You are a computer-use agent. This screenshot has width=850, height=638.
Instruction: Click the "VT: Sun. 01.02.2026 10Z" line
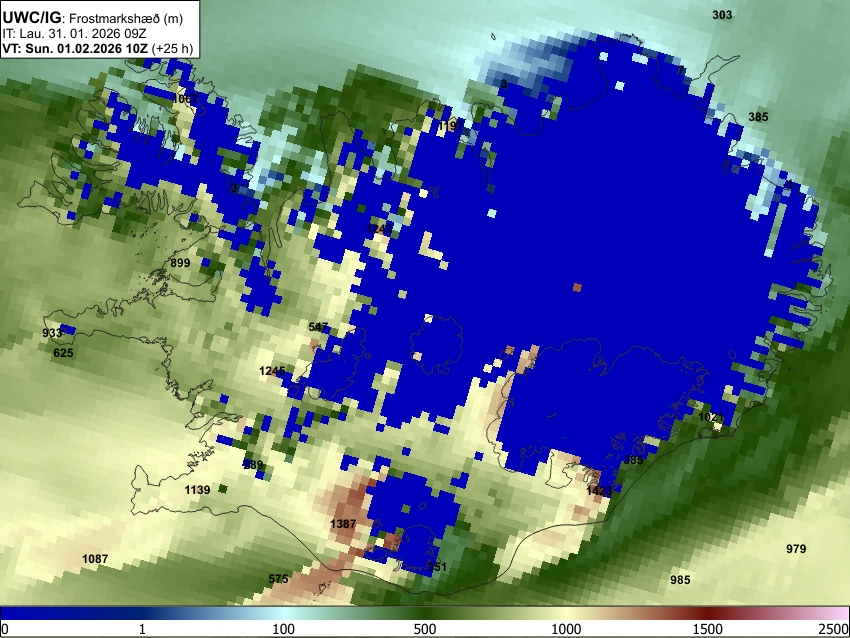pos(76,48)
